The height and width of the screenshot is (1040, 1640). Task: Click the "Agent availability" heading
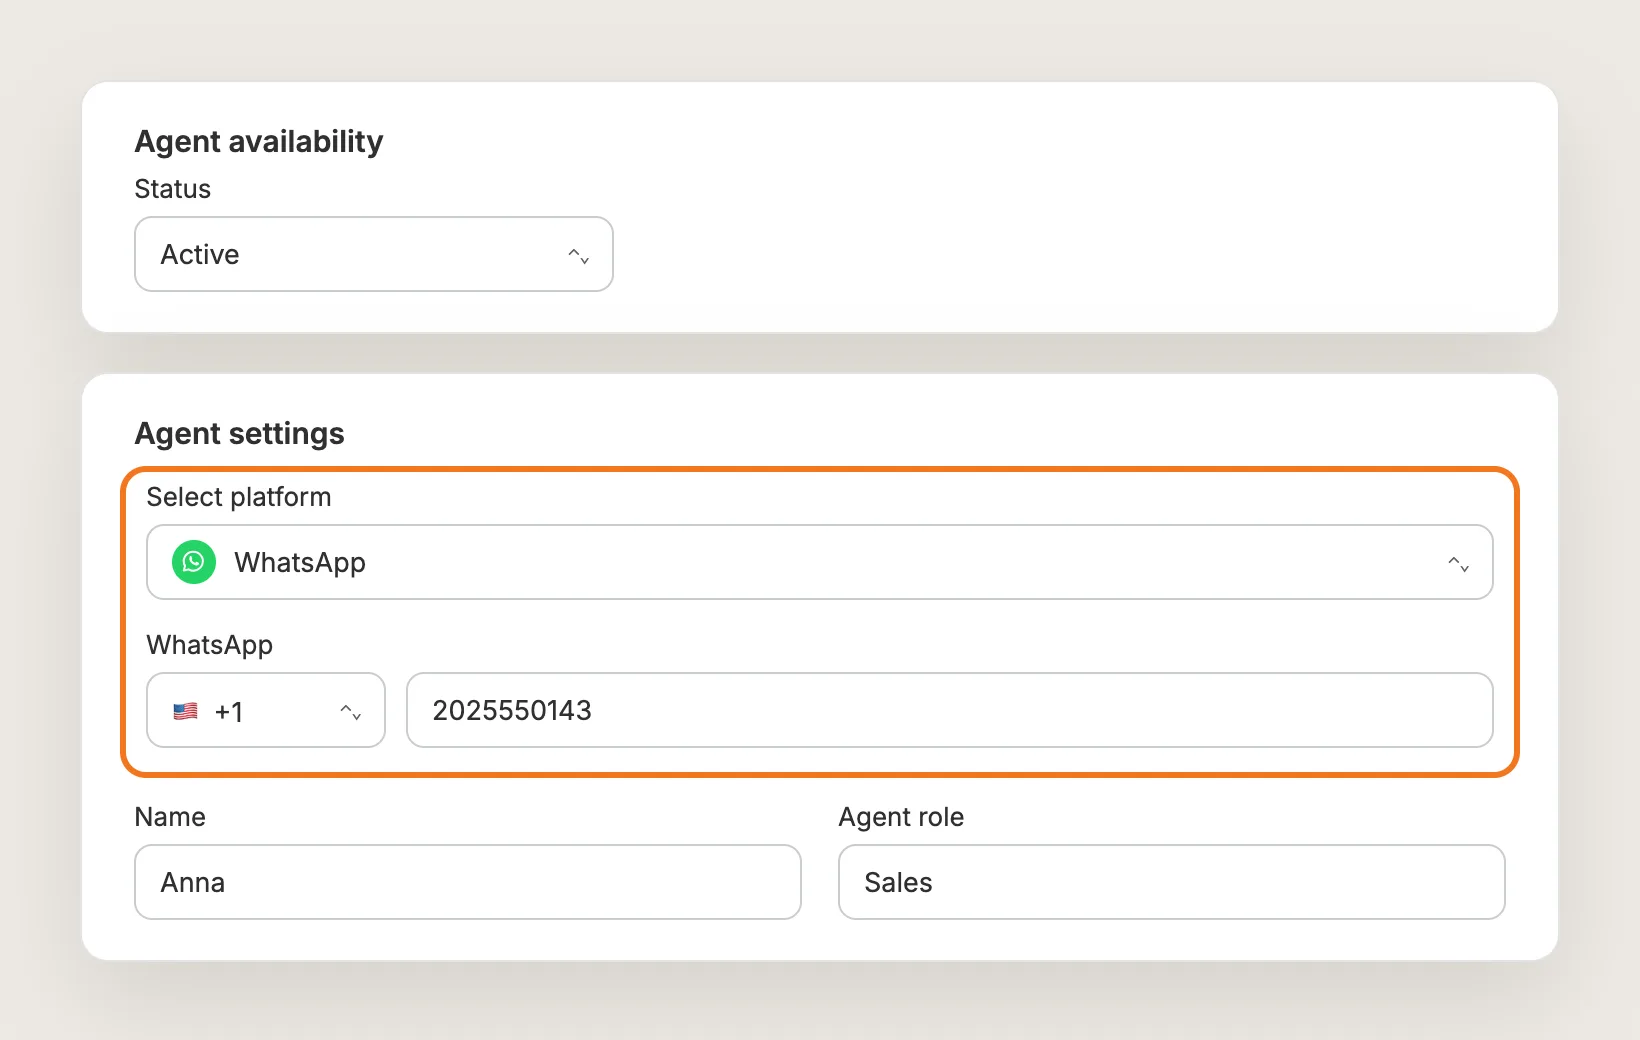[x=259, y=141]
